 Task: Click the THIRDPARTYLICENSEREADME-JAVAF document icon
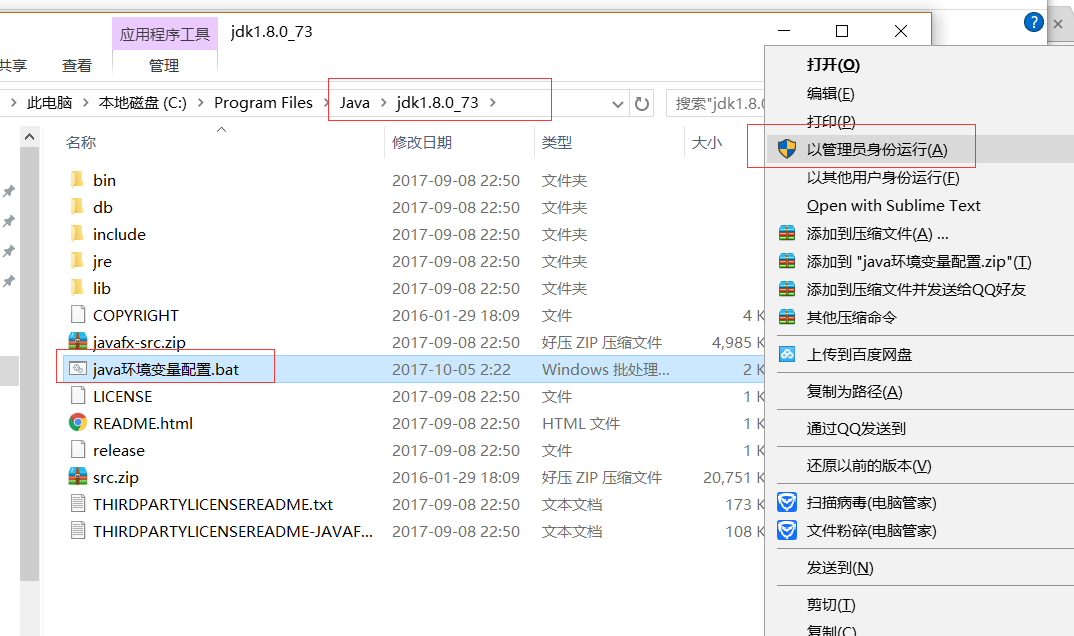click(77, 531)
